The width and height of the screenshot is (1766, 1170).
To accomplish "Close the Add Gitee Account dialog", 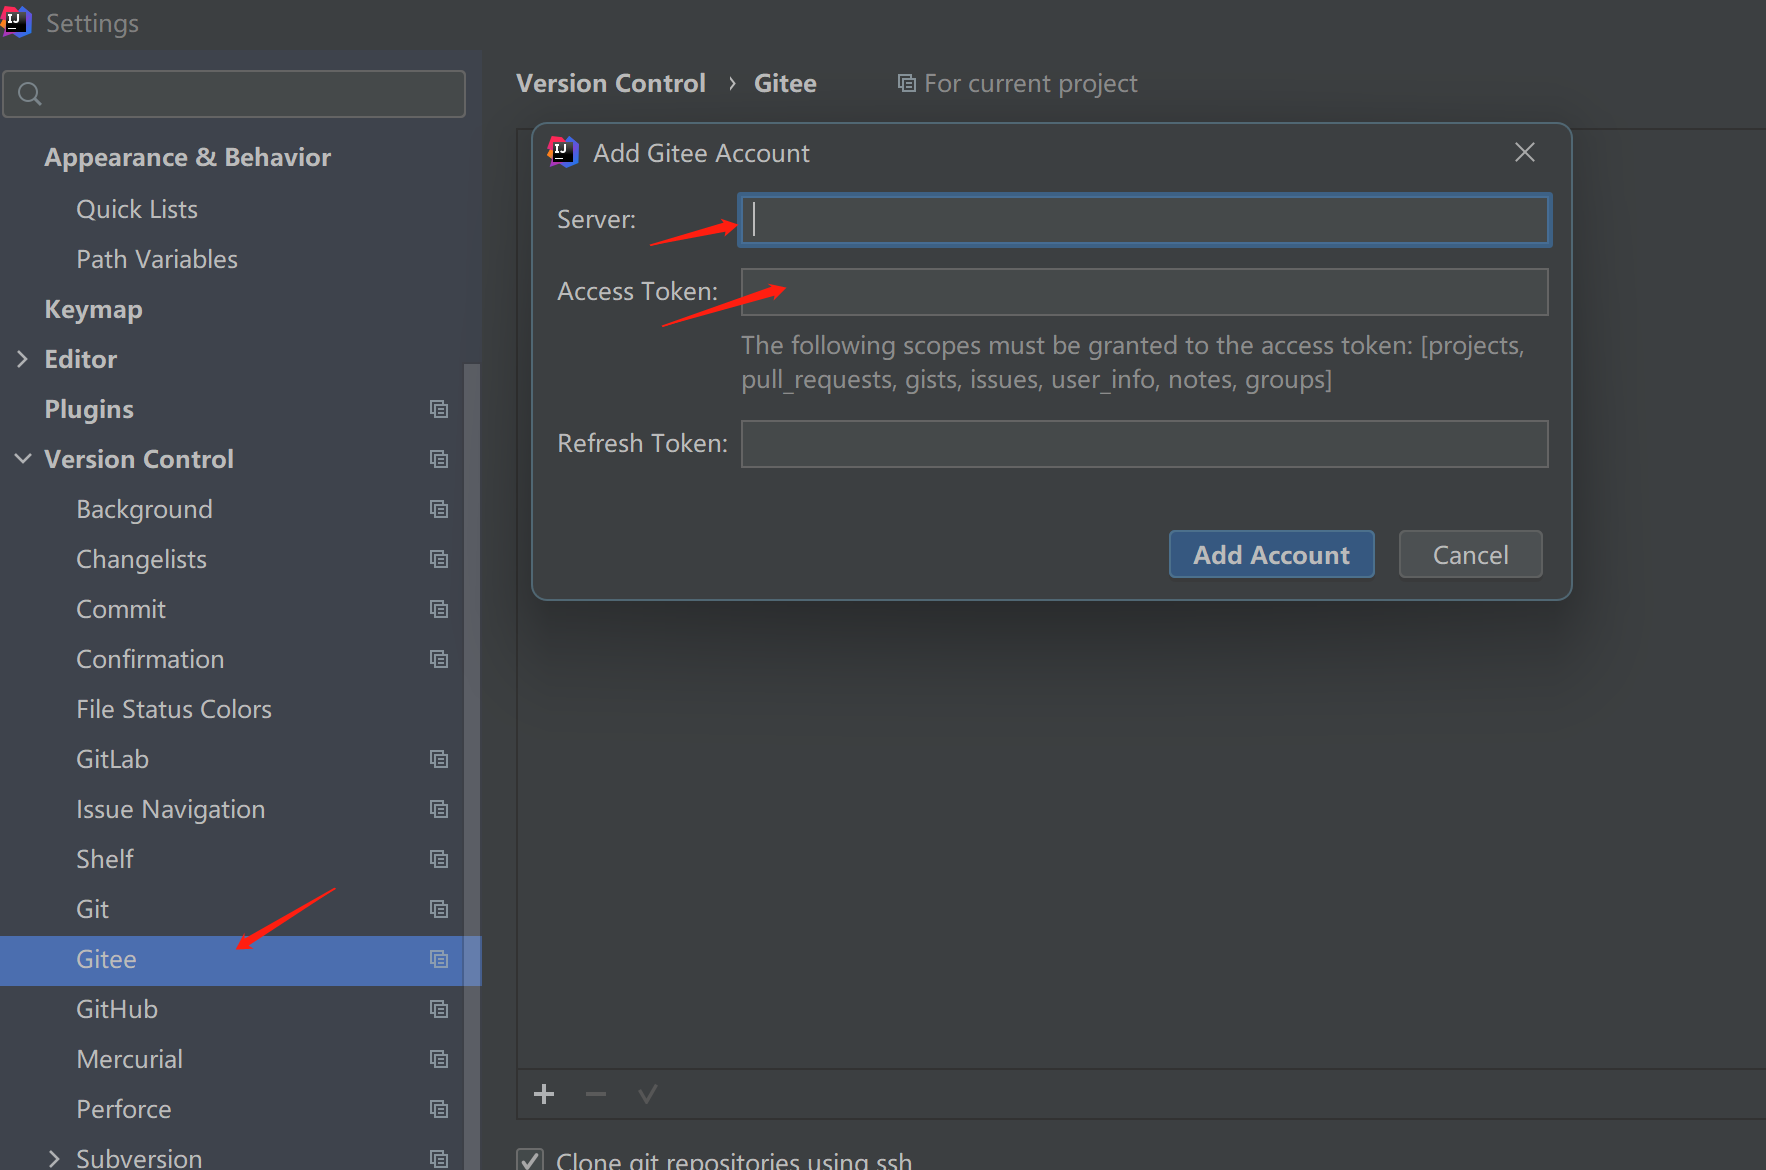I will tap(1525, 152).
